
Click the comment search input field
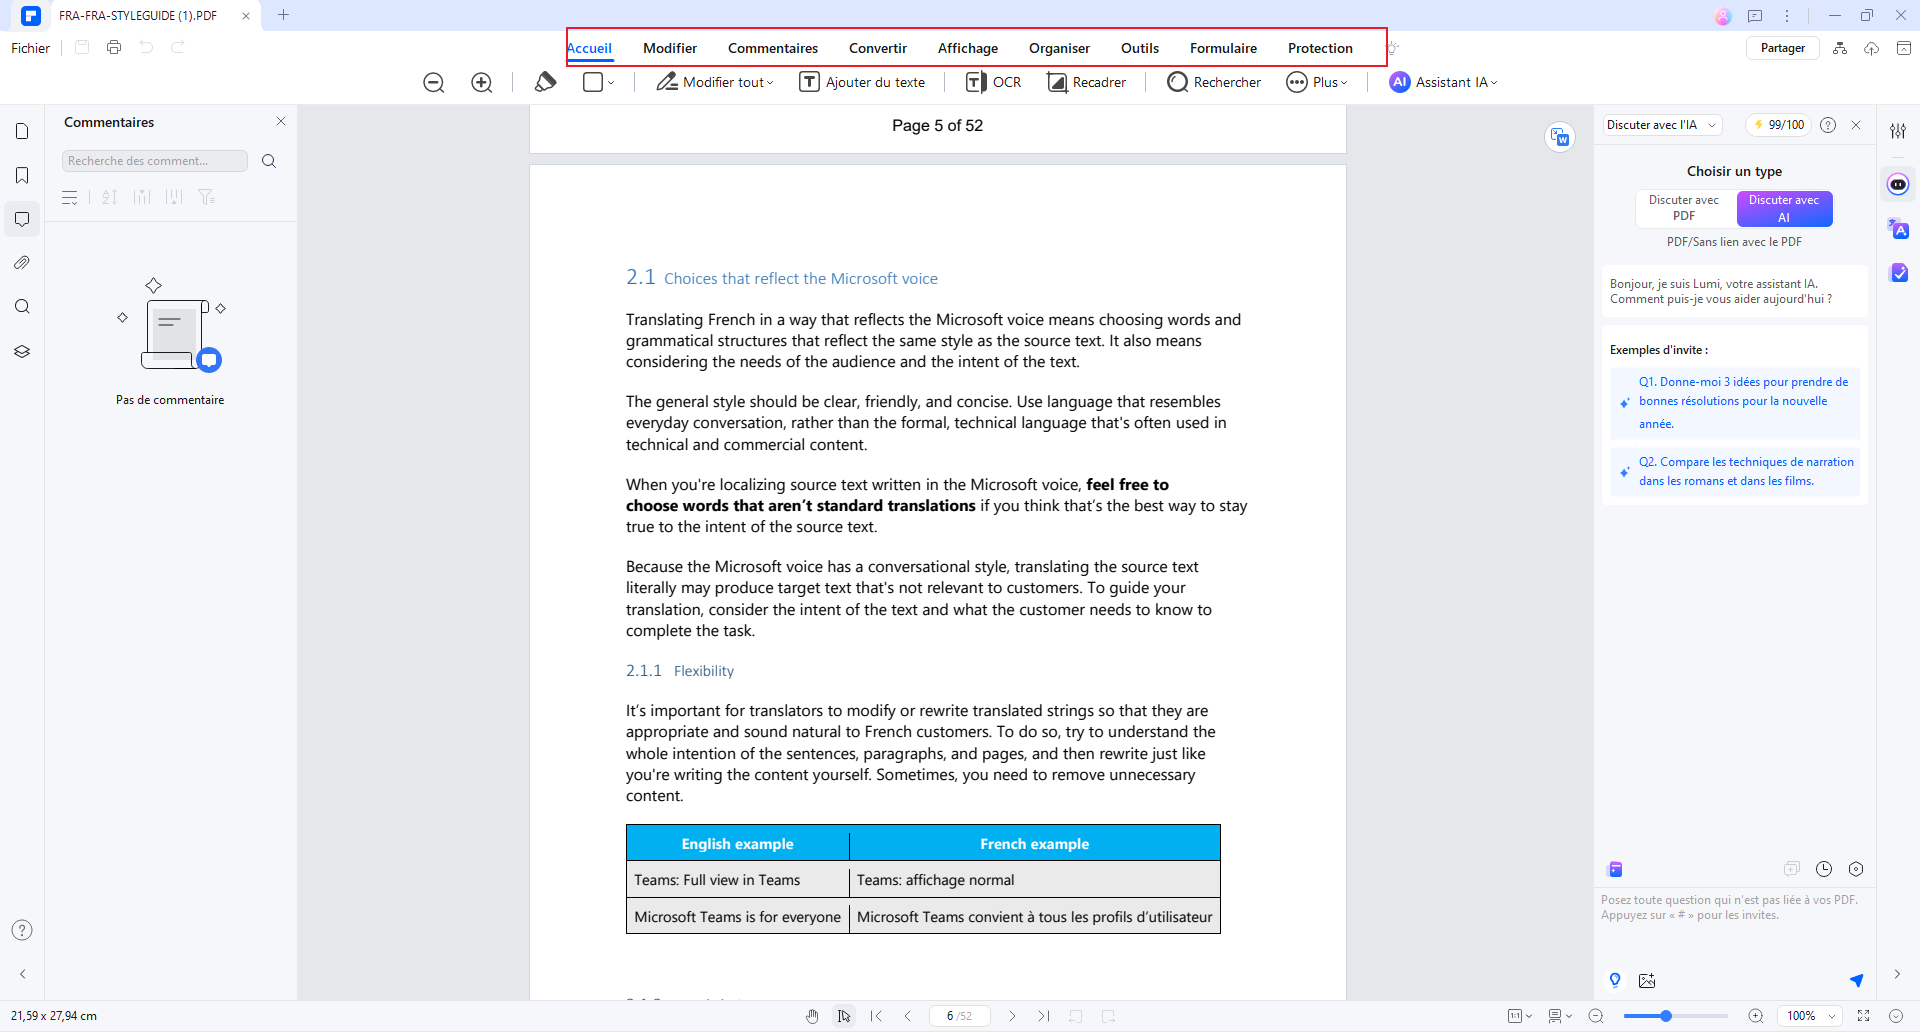tap(155, 161)
